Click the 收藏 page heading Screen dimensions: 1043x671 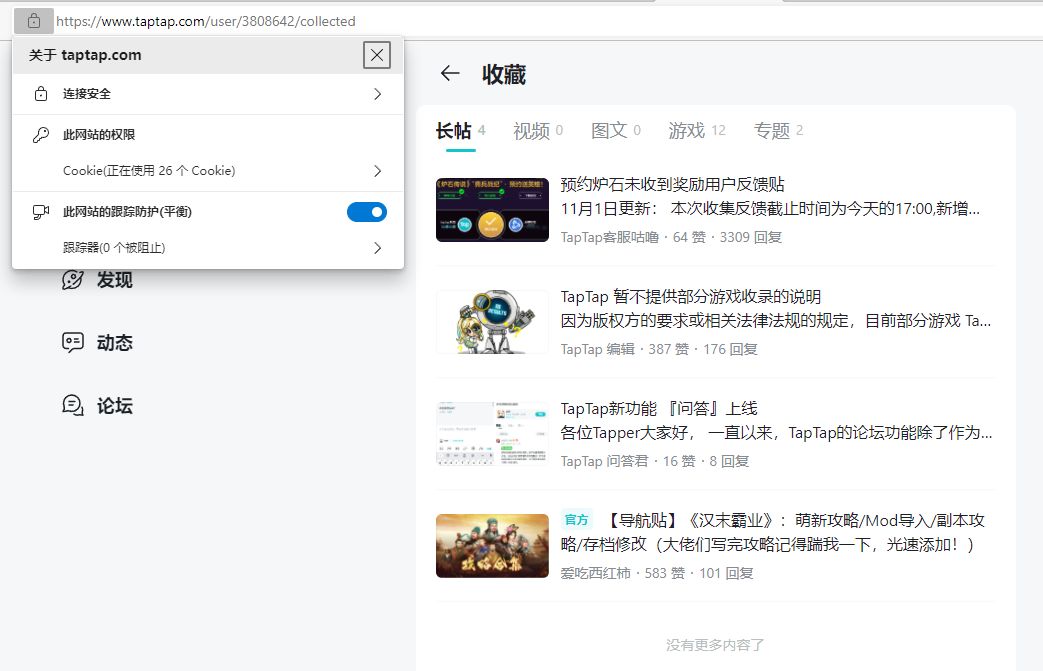pyautogui.click(x=504, y=74)
